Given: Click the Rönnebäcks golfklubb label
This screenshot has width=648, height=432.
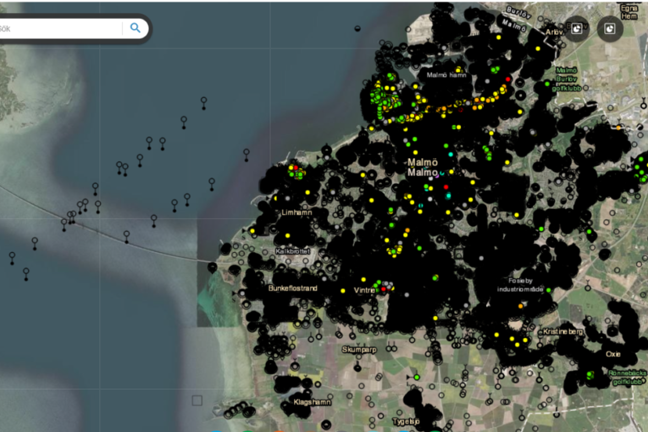Looking at the screenshot, I should tap(627, 377).
